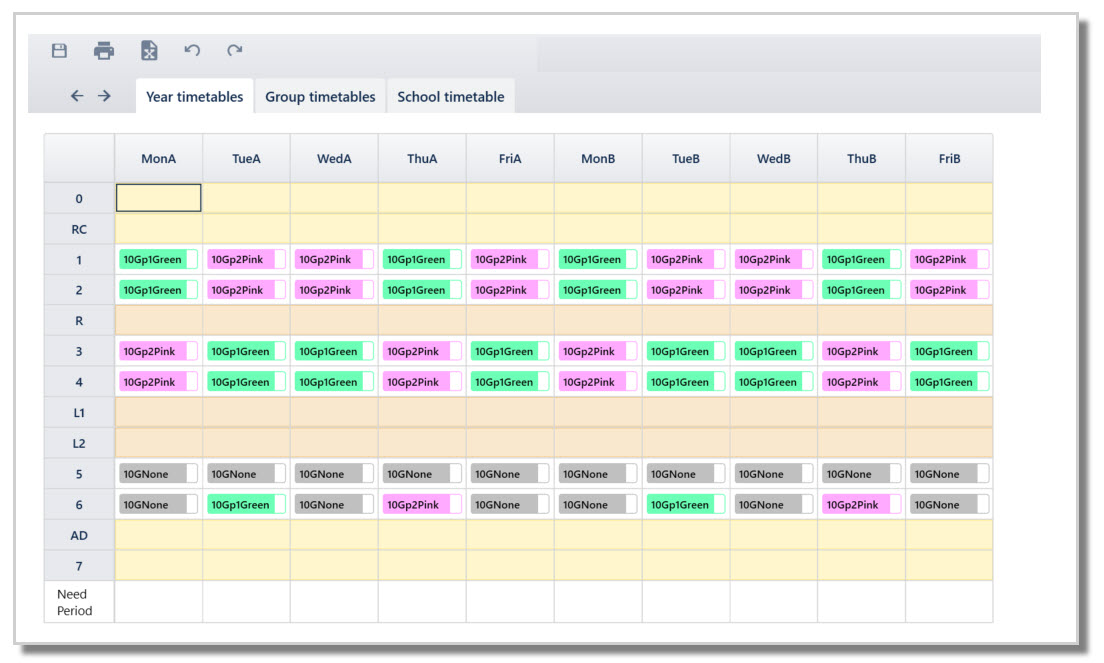Click the white box on FriB period 6 block
Screen dimensions: 1104x663
click(984, 505)
